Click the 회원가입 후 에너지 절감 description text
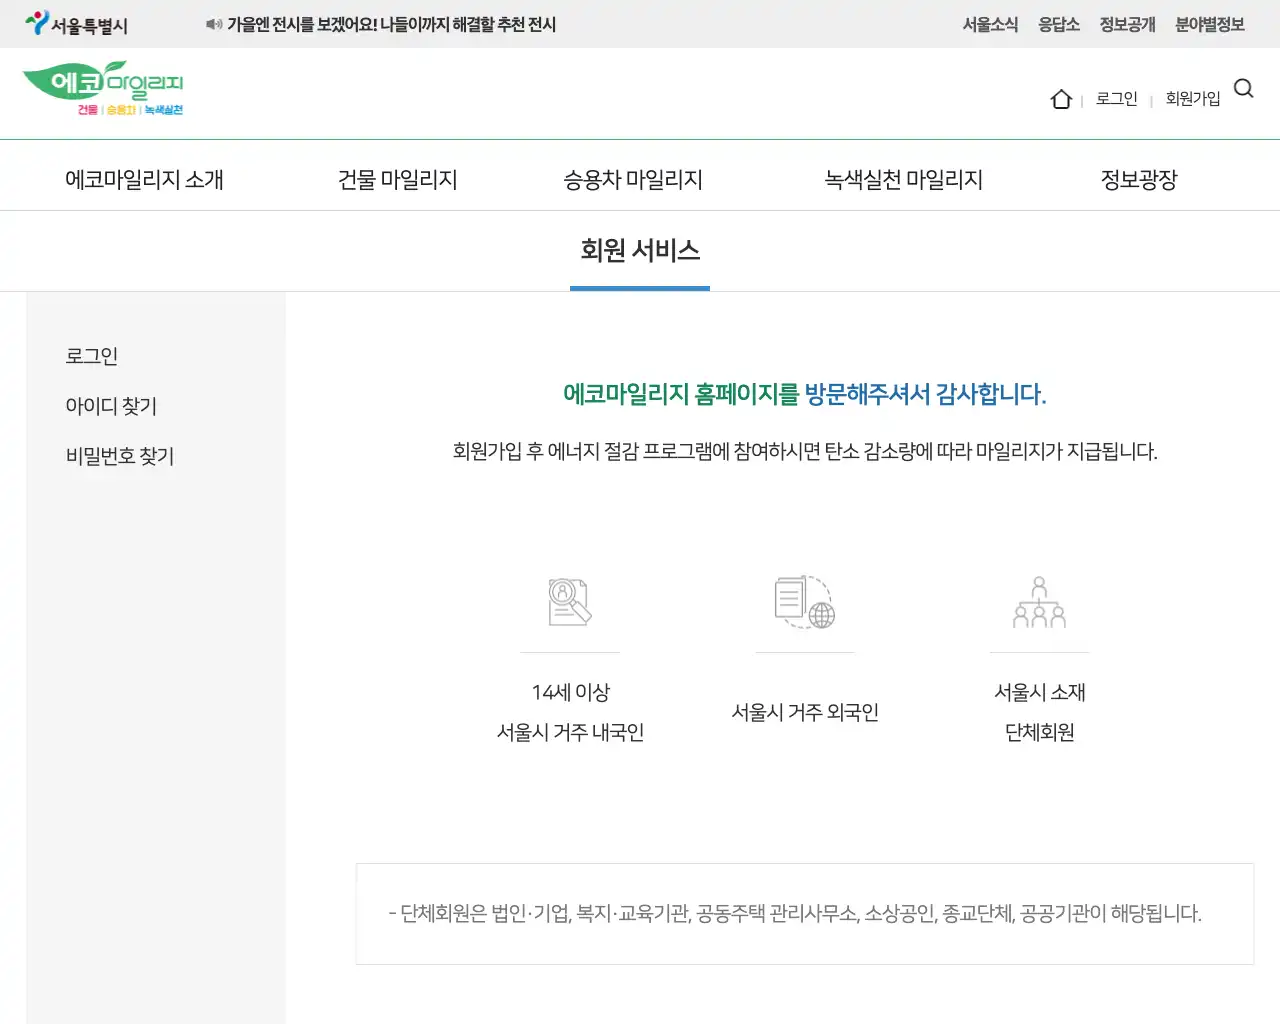This screenshot has width=1280, height=1024. coord(805,451)
